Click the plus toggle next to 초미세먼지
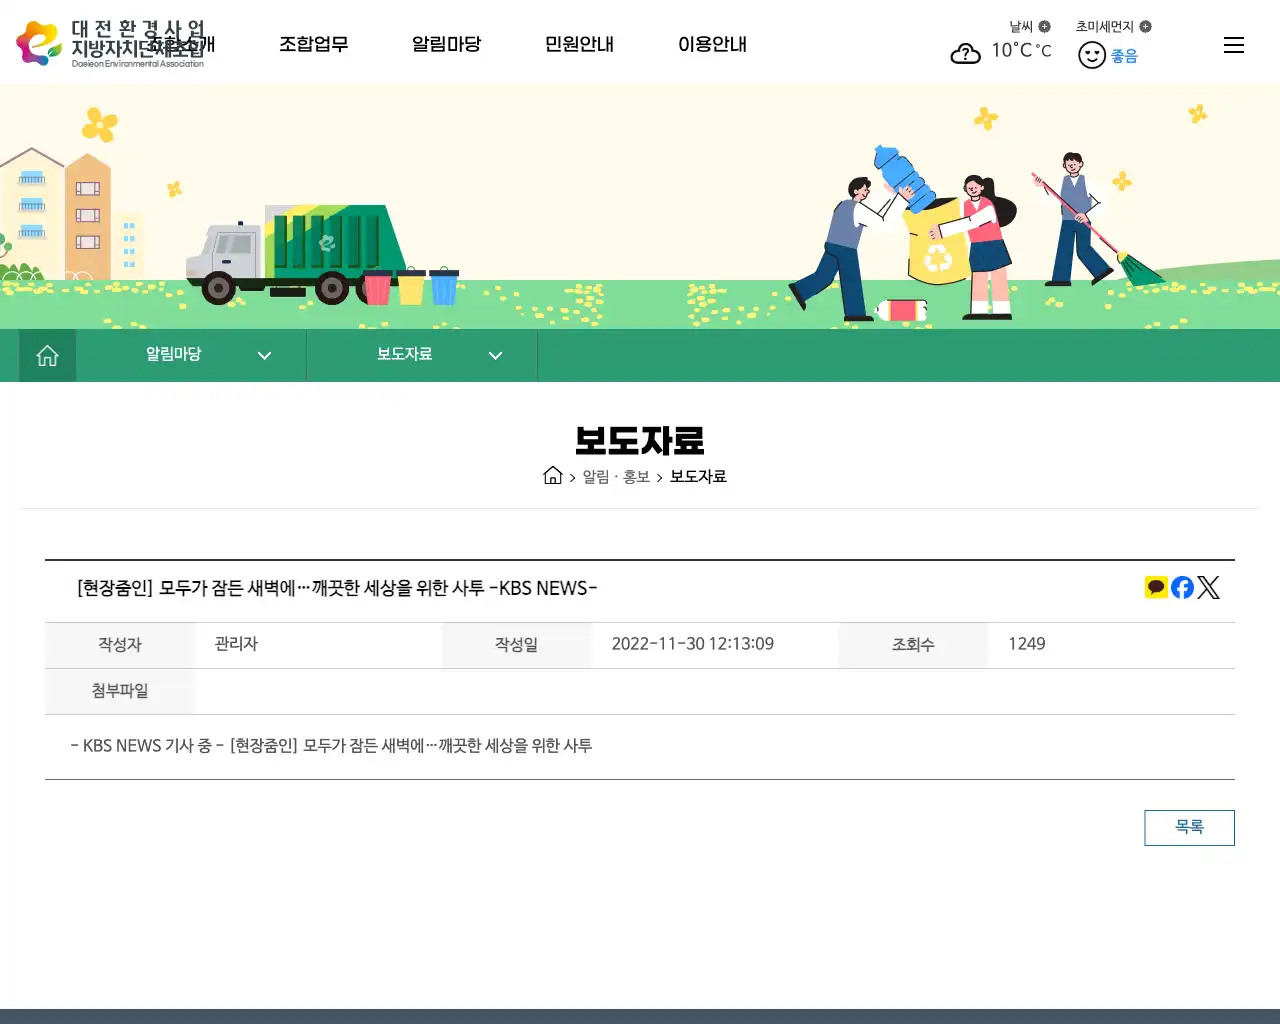 [1145, 26]
